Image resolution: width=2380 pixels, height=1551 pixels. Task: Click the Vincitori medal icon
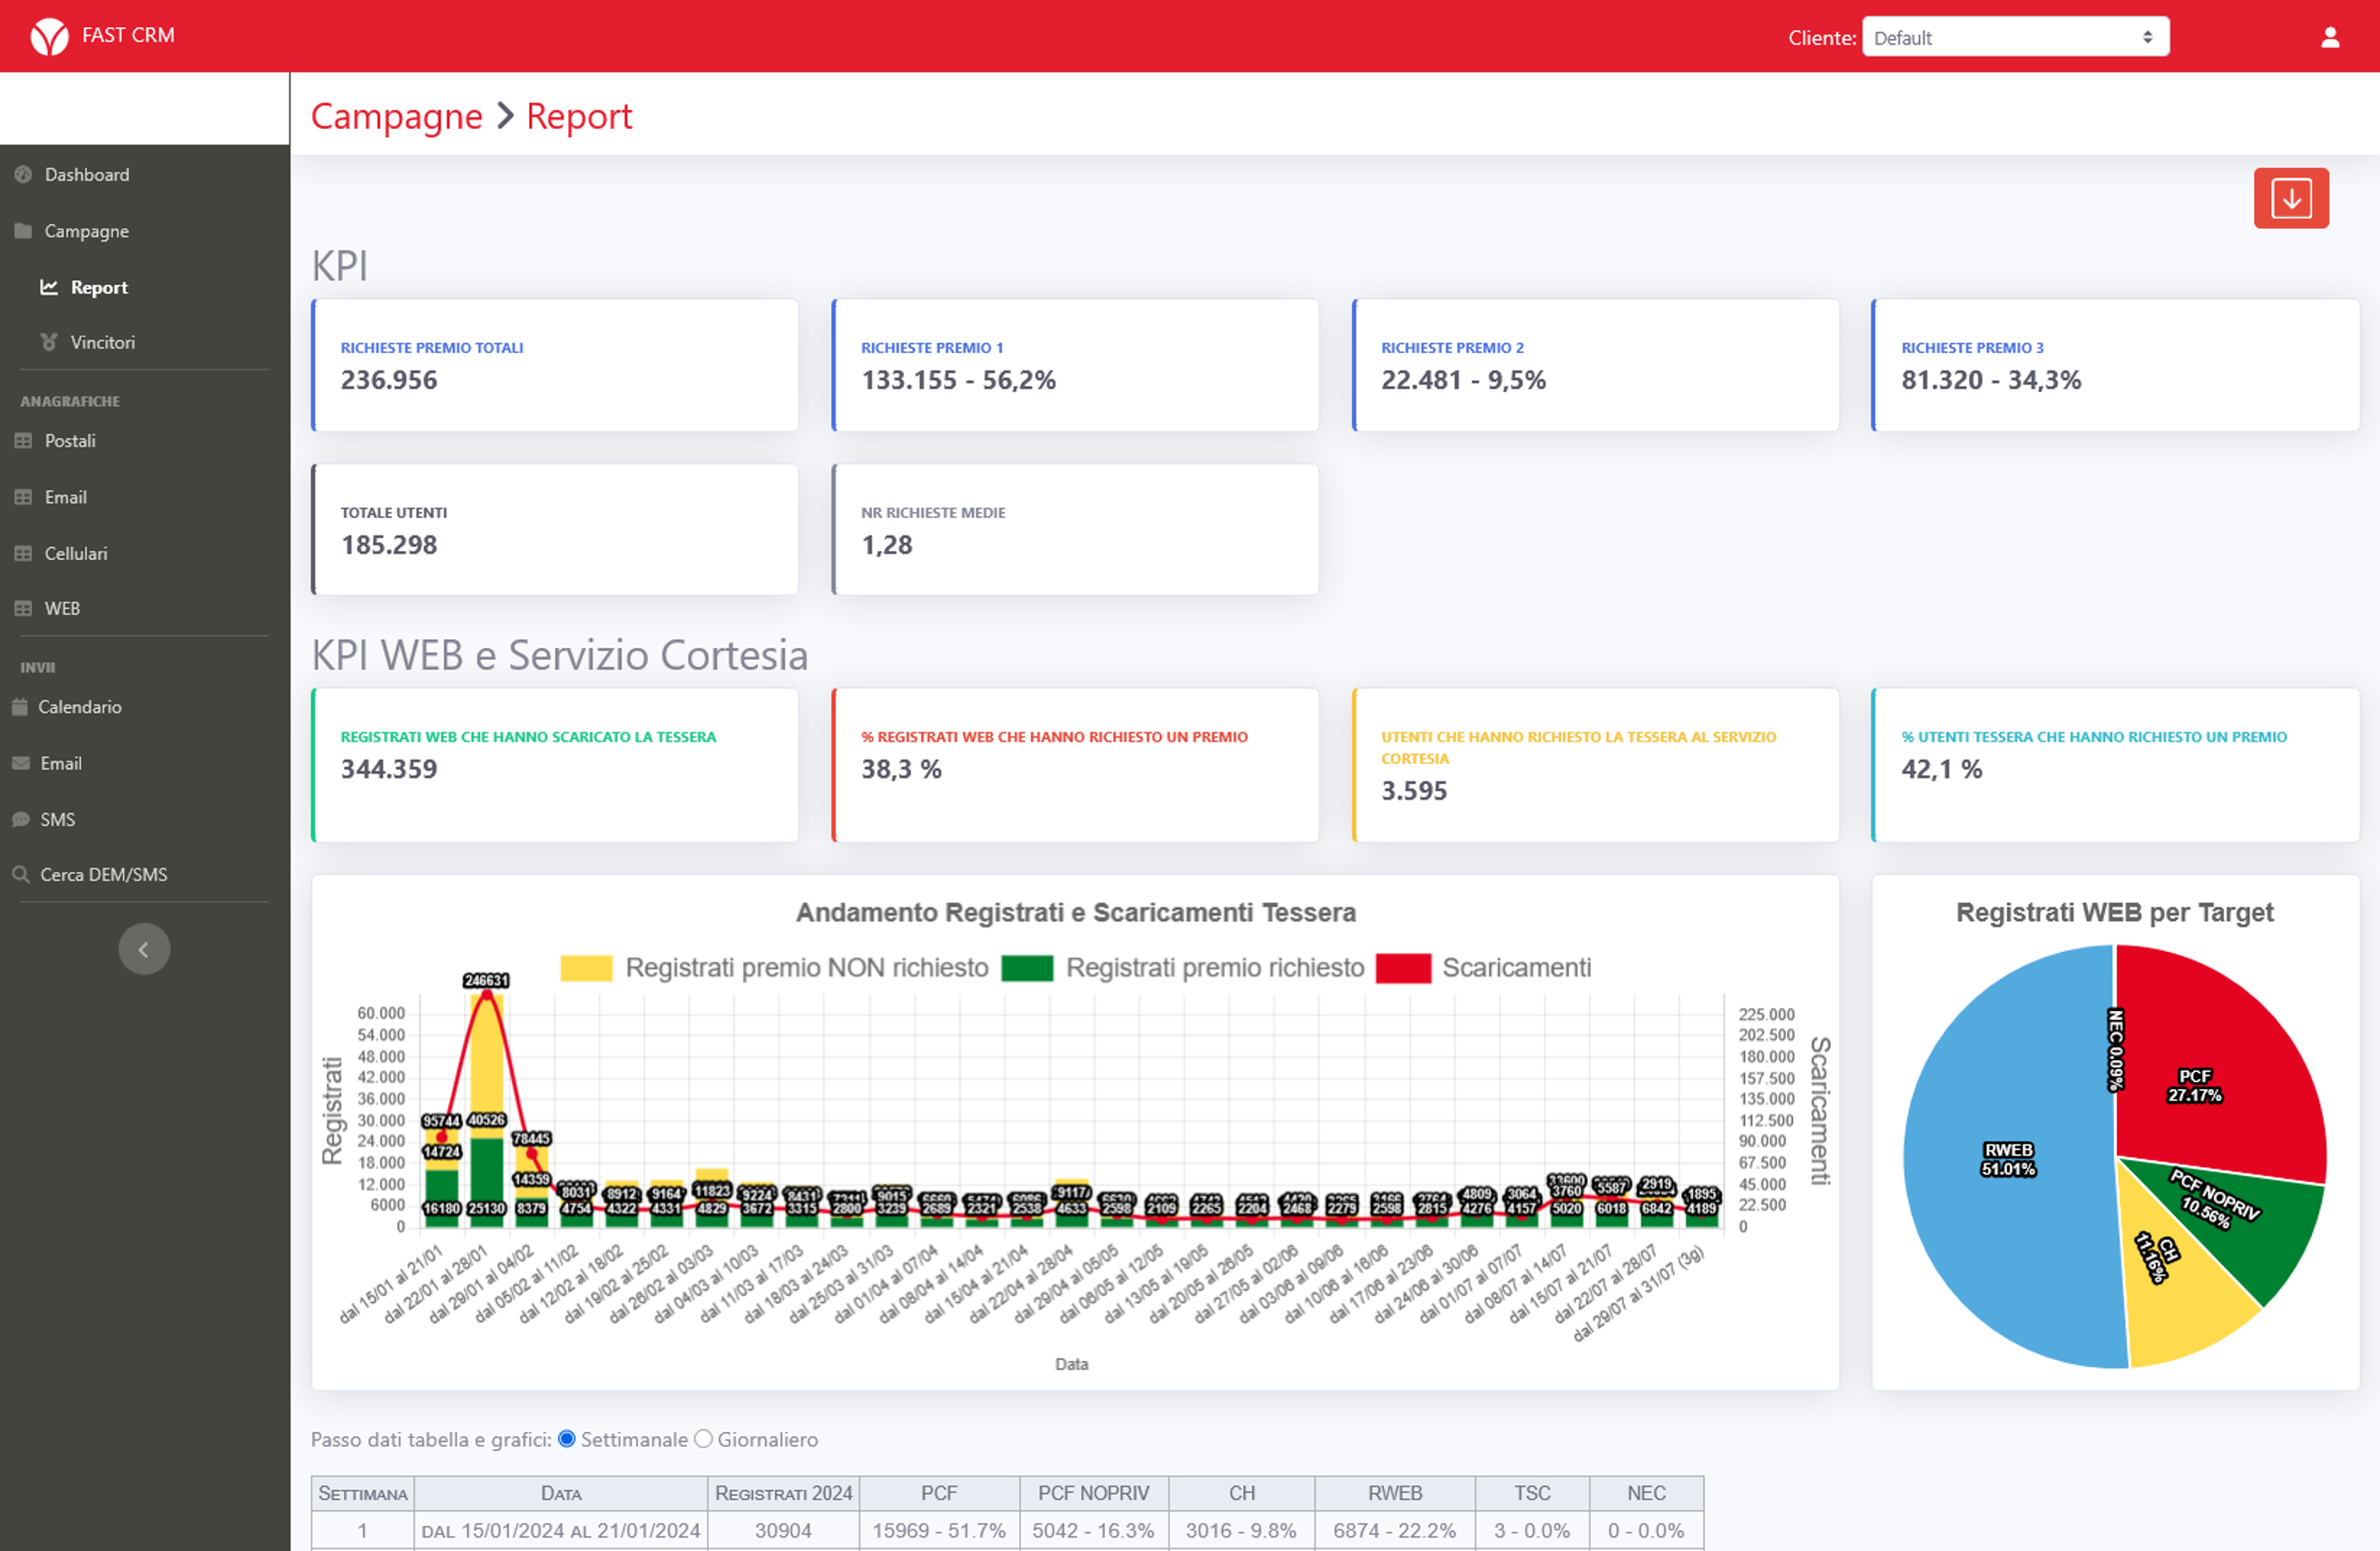[48, 342]
